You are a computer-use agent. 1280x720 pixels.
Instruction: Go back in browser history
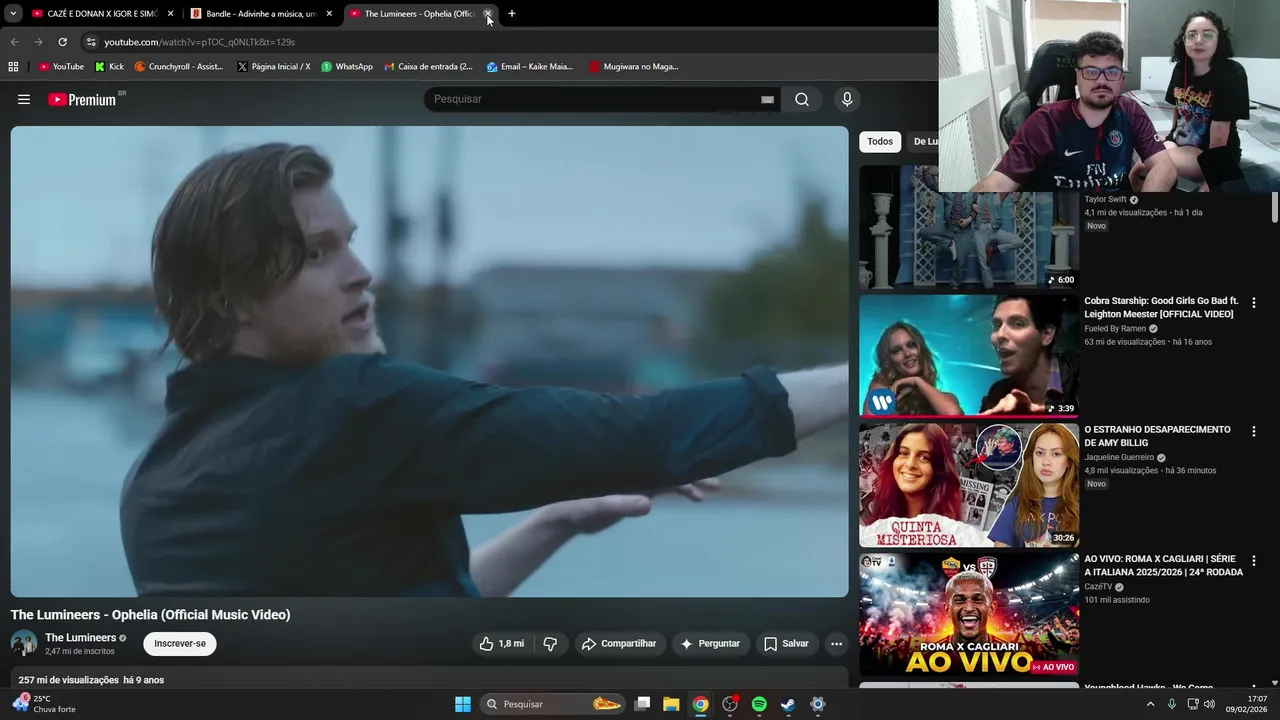[14, 42]
